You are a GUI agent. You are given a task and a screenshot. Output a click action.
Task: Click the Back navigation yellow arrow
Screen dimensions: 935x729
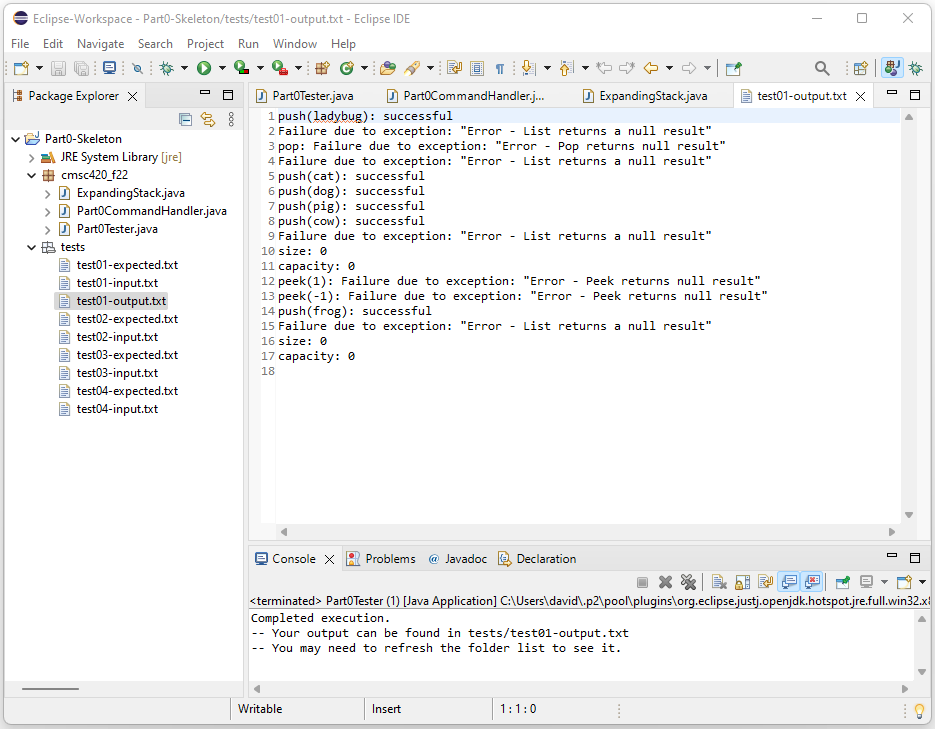pos(651,69)
